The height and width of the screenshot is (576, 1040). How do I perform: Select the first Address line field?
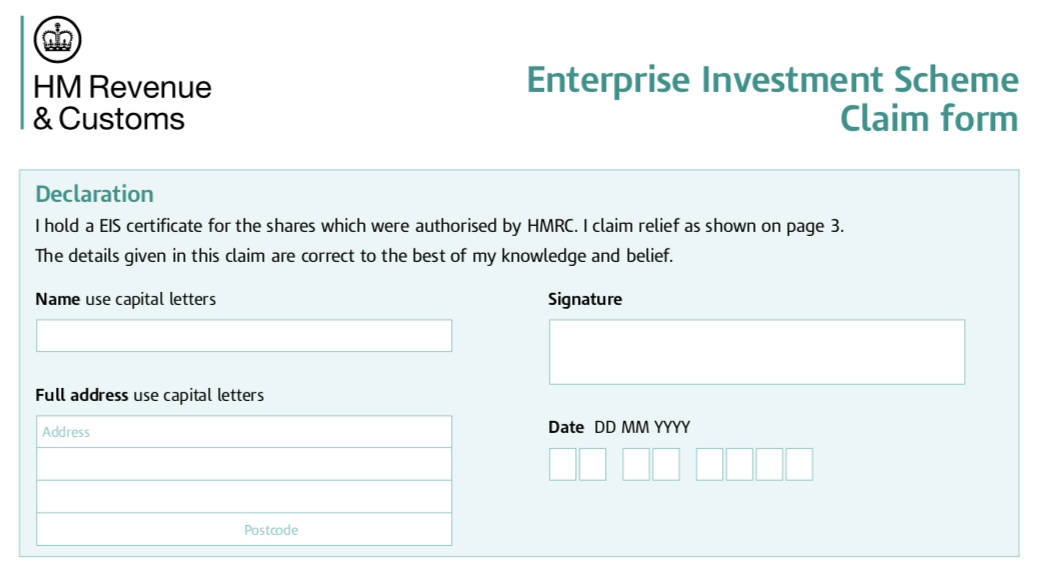[244, 432]
